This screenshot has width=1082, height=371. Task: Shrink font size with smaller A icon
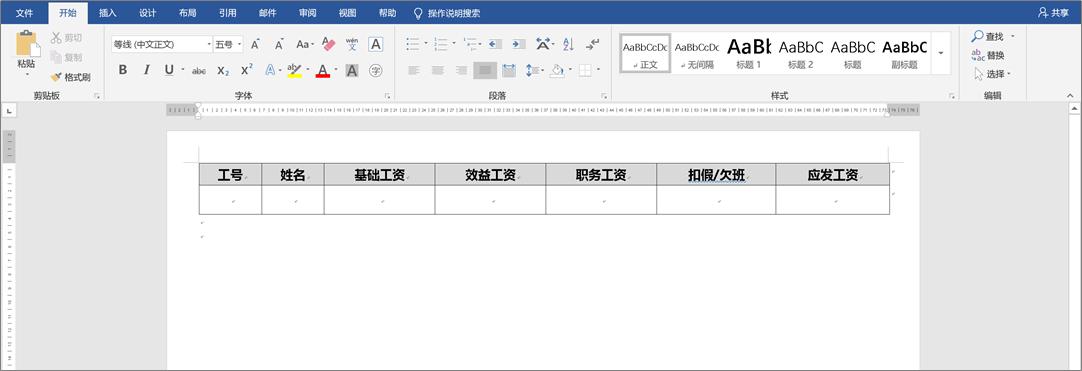tap(279, 44)
